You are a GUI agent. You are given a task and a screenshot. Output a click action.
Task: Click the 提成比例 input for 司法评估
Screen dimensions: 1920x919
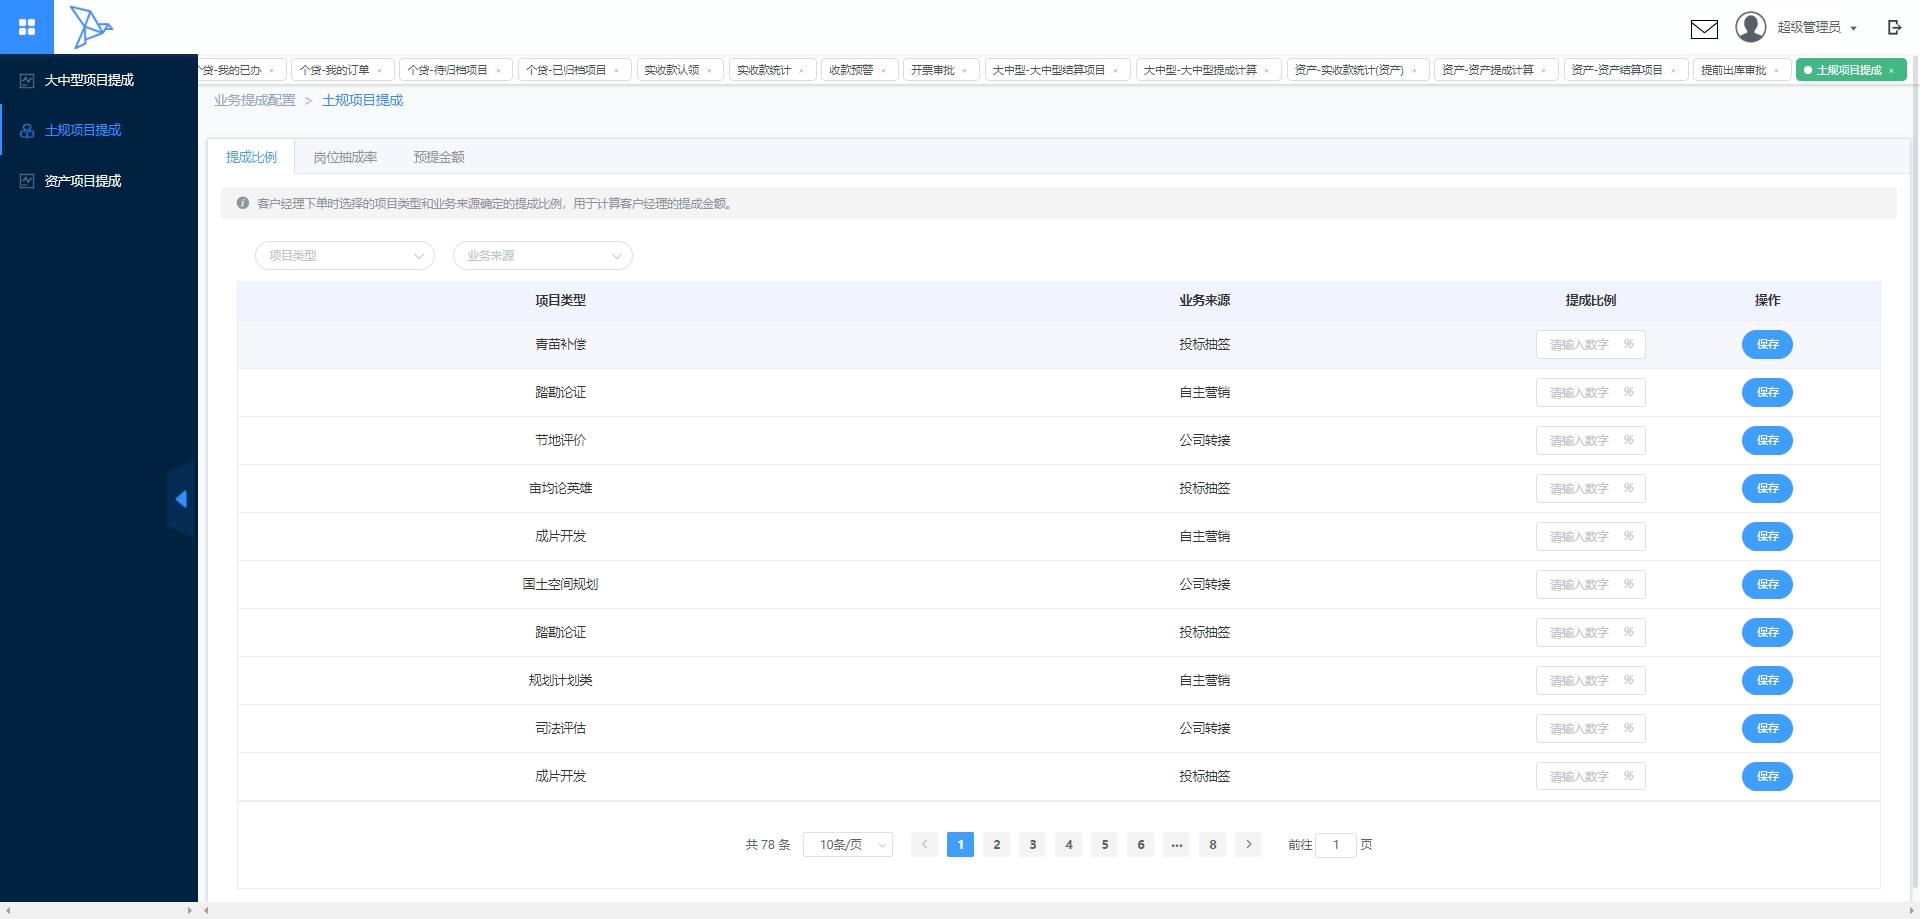(x=1591, y=729)
